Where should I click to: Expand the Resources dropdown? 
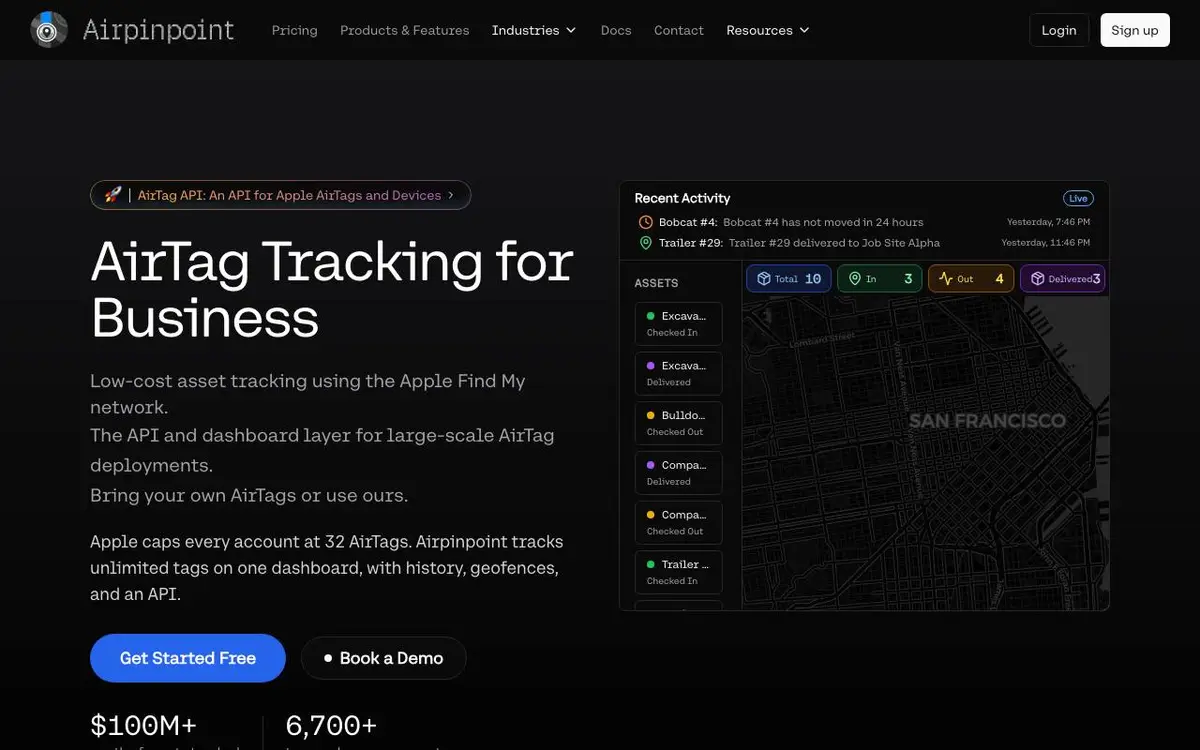point(768,30)
